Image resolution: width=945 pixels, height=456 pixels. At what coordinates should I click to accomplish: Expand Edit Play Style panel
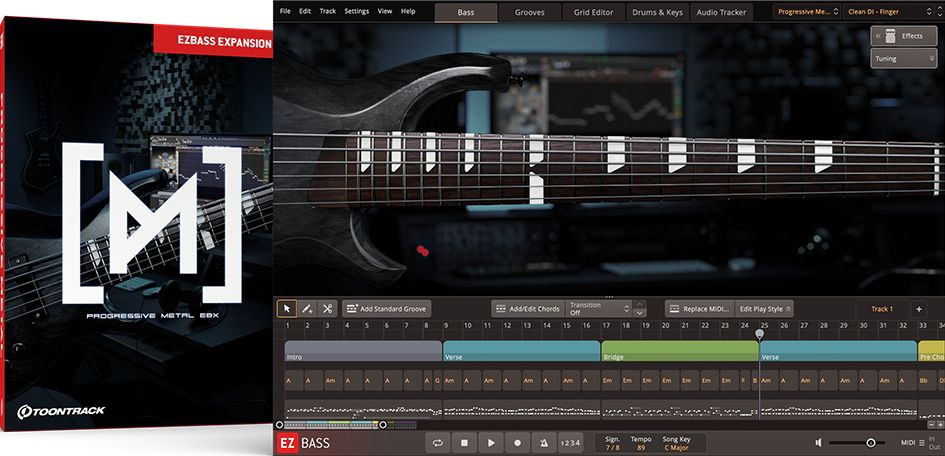tap(765, 308)
